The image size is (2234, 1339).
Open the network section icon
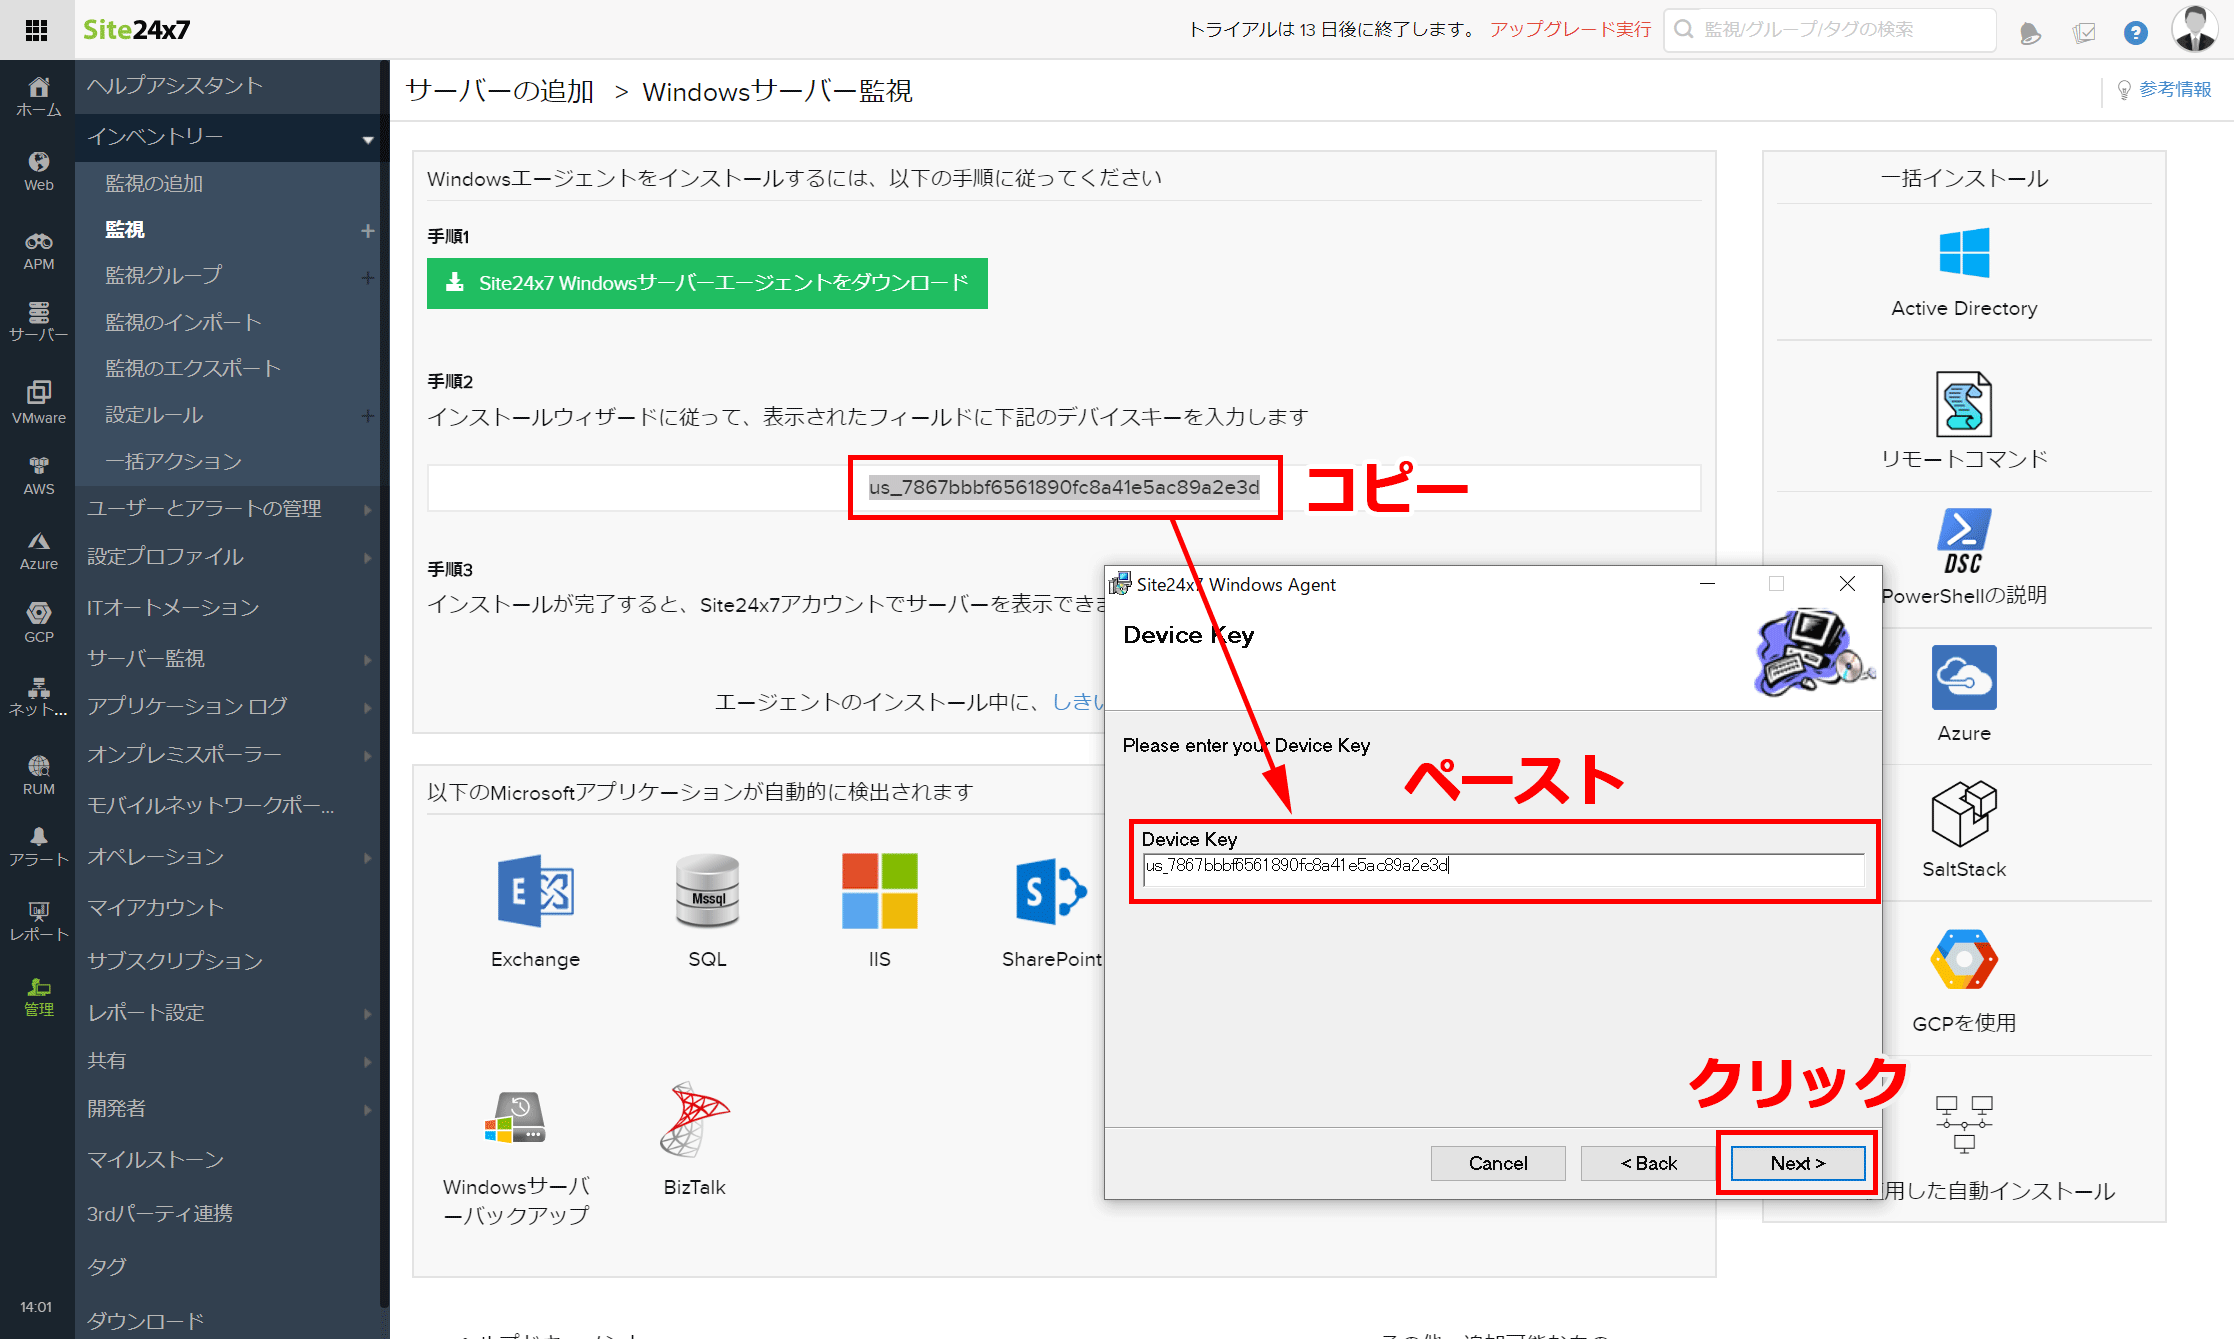click(x=38, y=697)
